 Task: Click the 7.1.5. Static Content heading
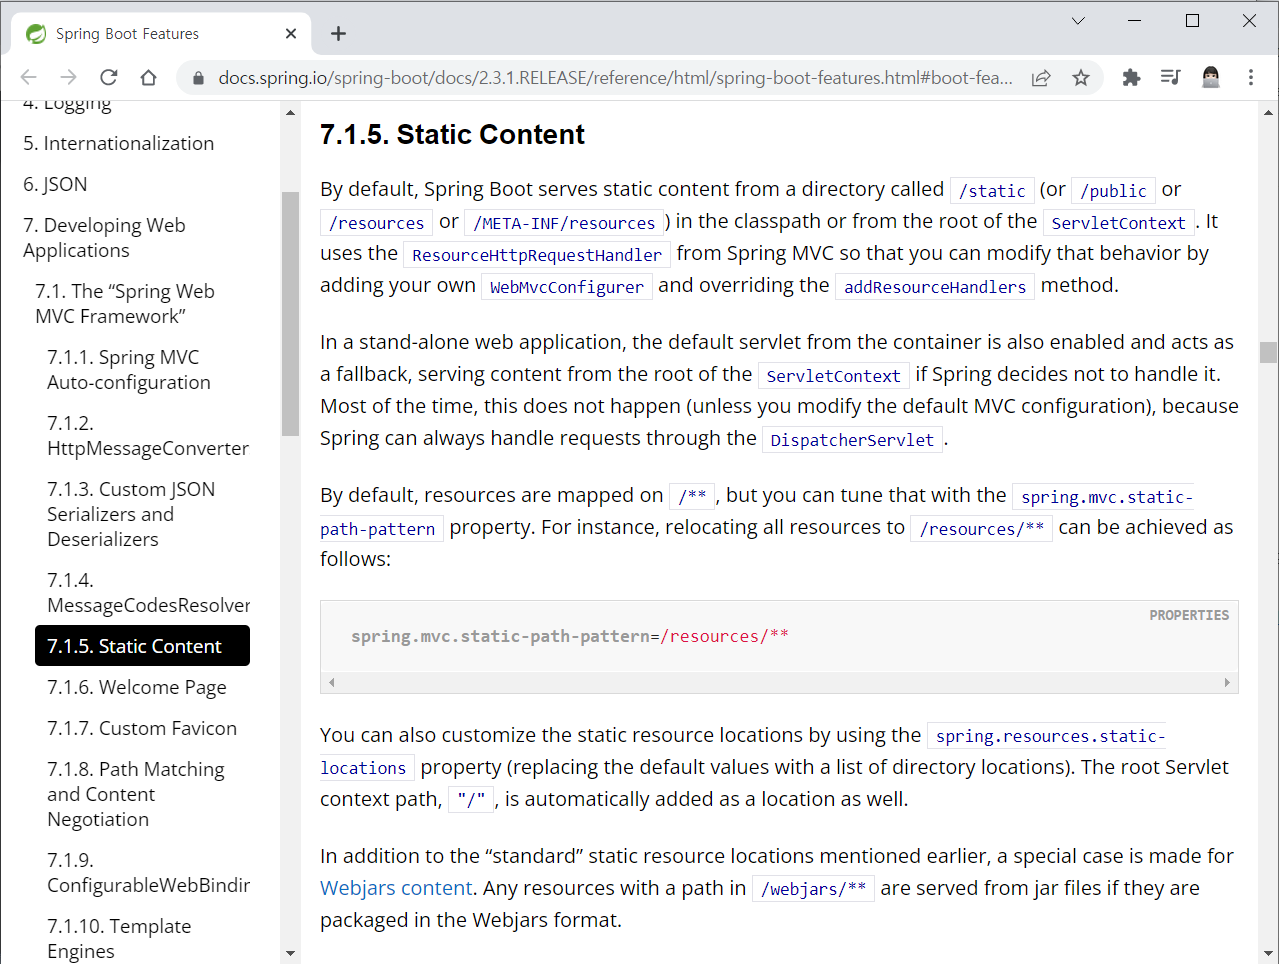pos(452,135)
